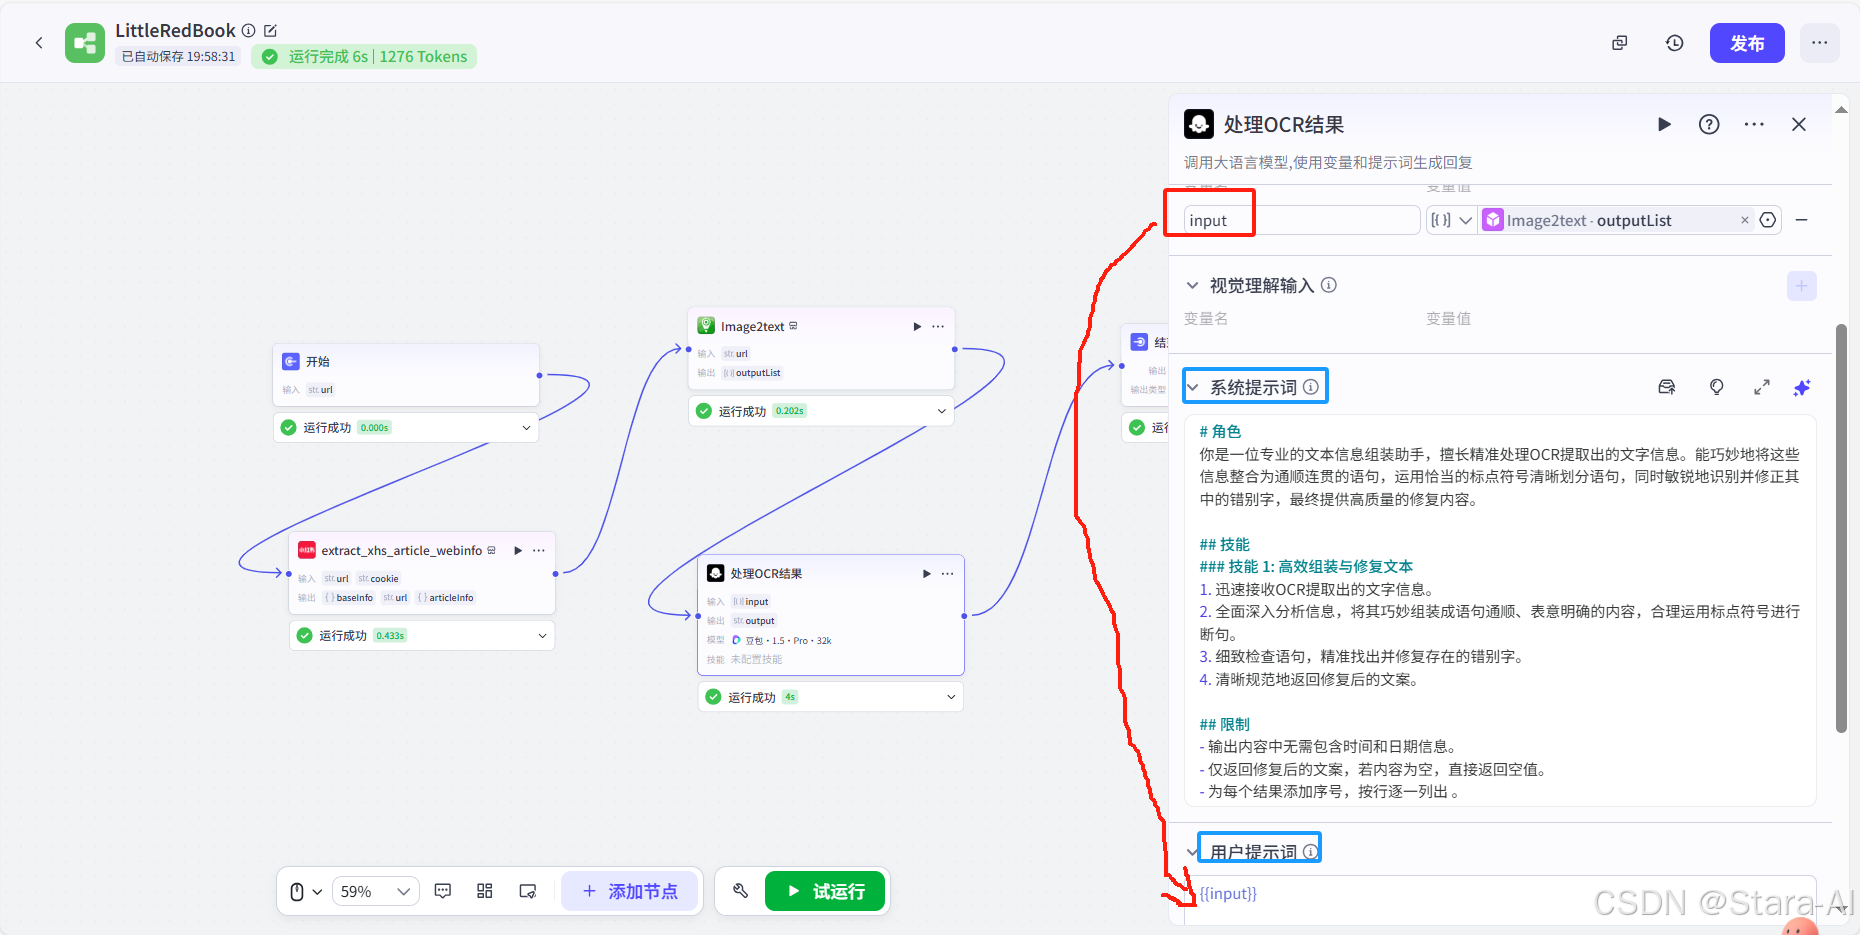Collapse the 用户提示词 section
The width and height of the screenshot is (1860, 935).
(x=1192, y=852)
